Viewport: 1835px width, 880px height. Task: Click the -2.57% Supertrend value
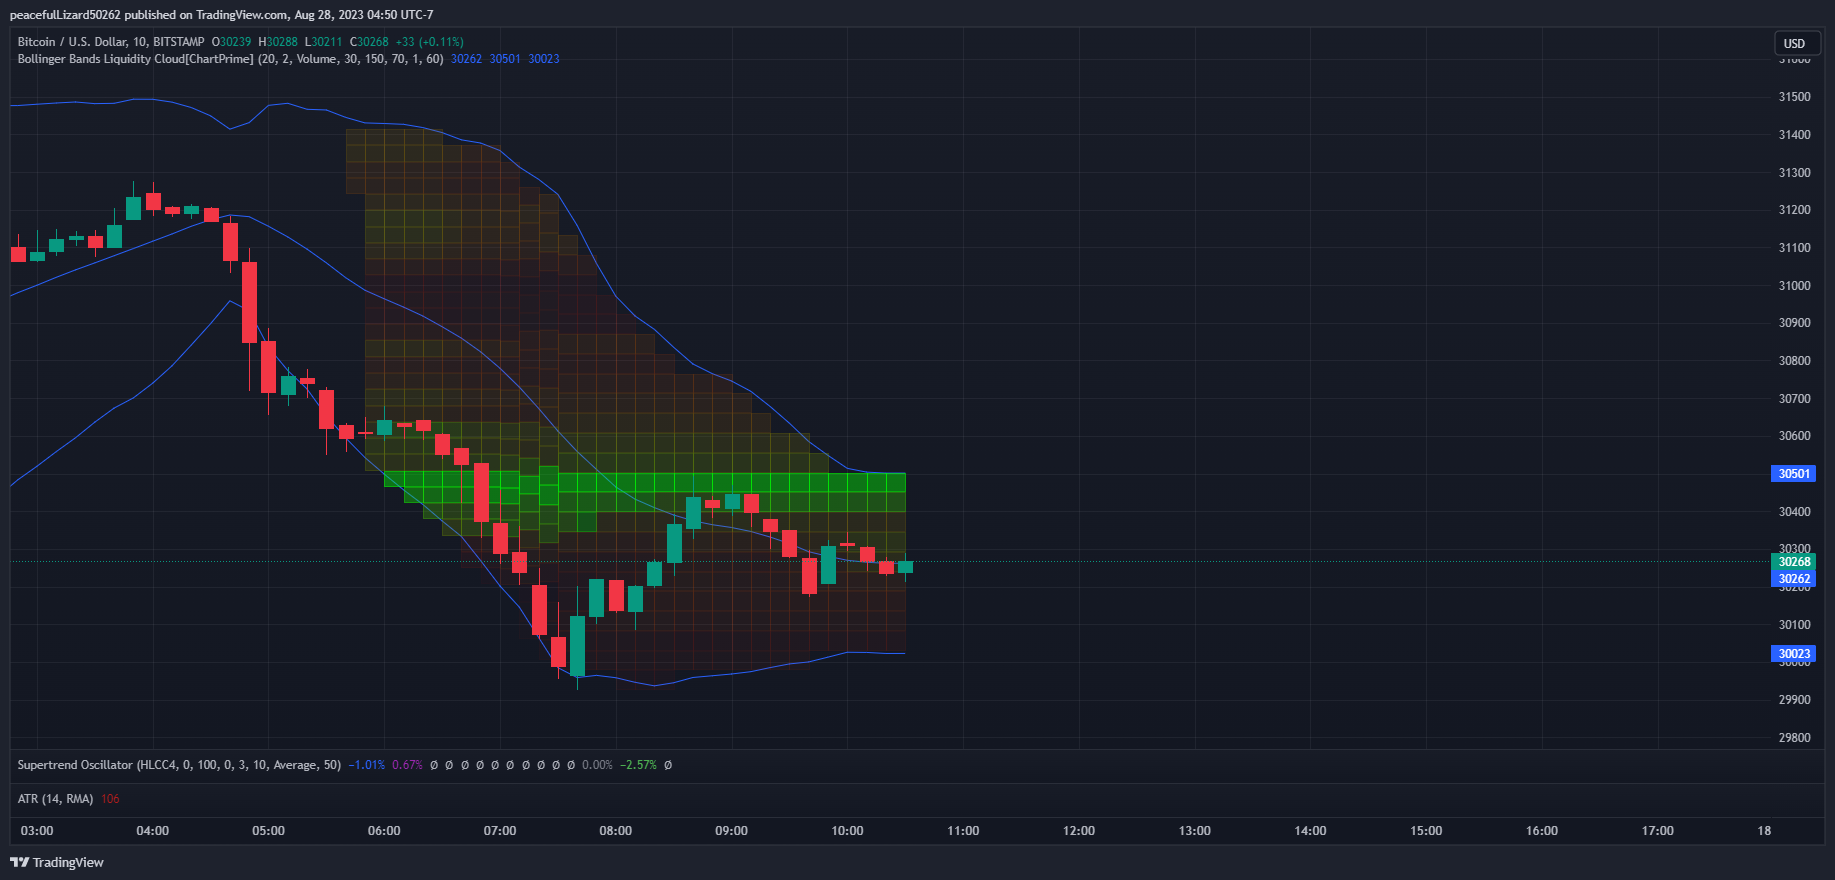[638, 765]
